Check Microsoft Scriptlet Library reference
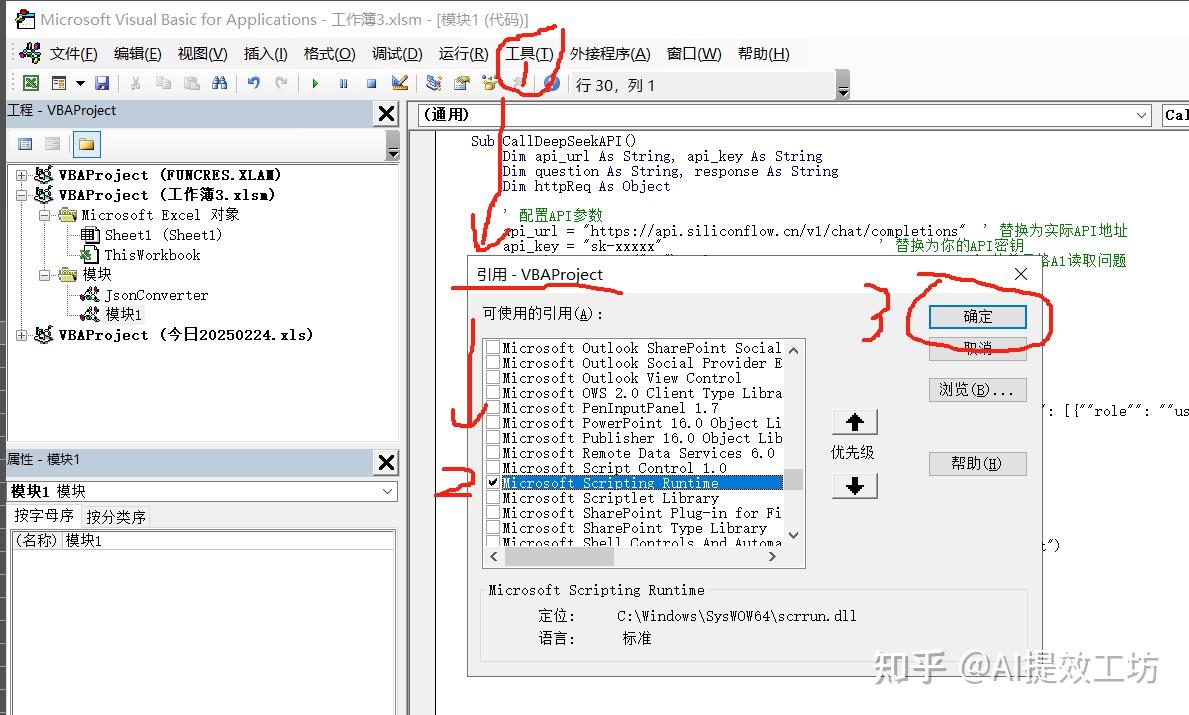This screenshot has height=715, width=1189. point(493,497)
